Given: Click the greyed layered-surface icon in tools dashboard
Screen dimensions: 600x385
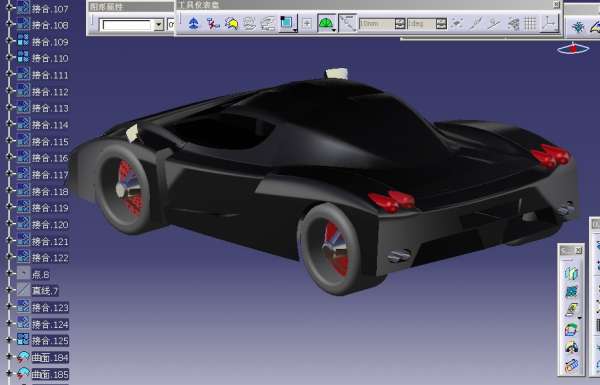Looking at the screenshot, I should [x=268, y=23].
